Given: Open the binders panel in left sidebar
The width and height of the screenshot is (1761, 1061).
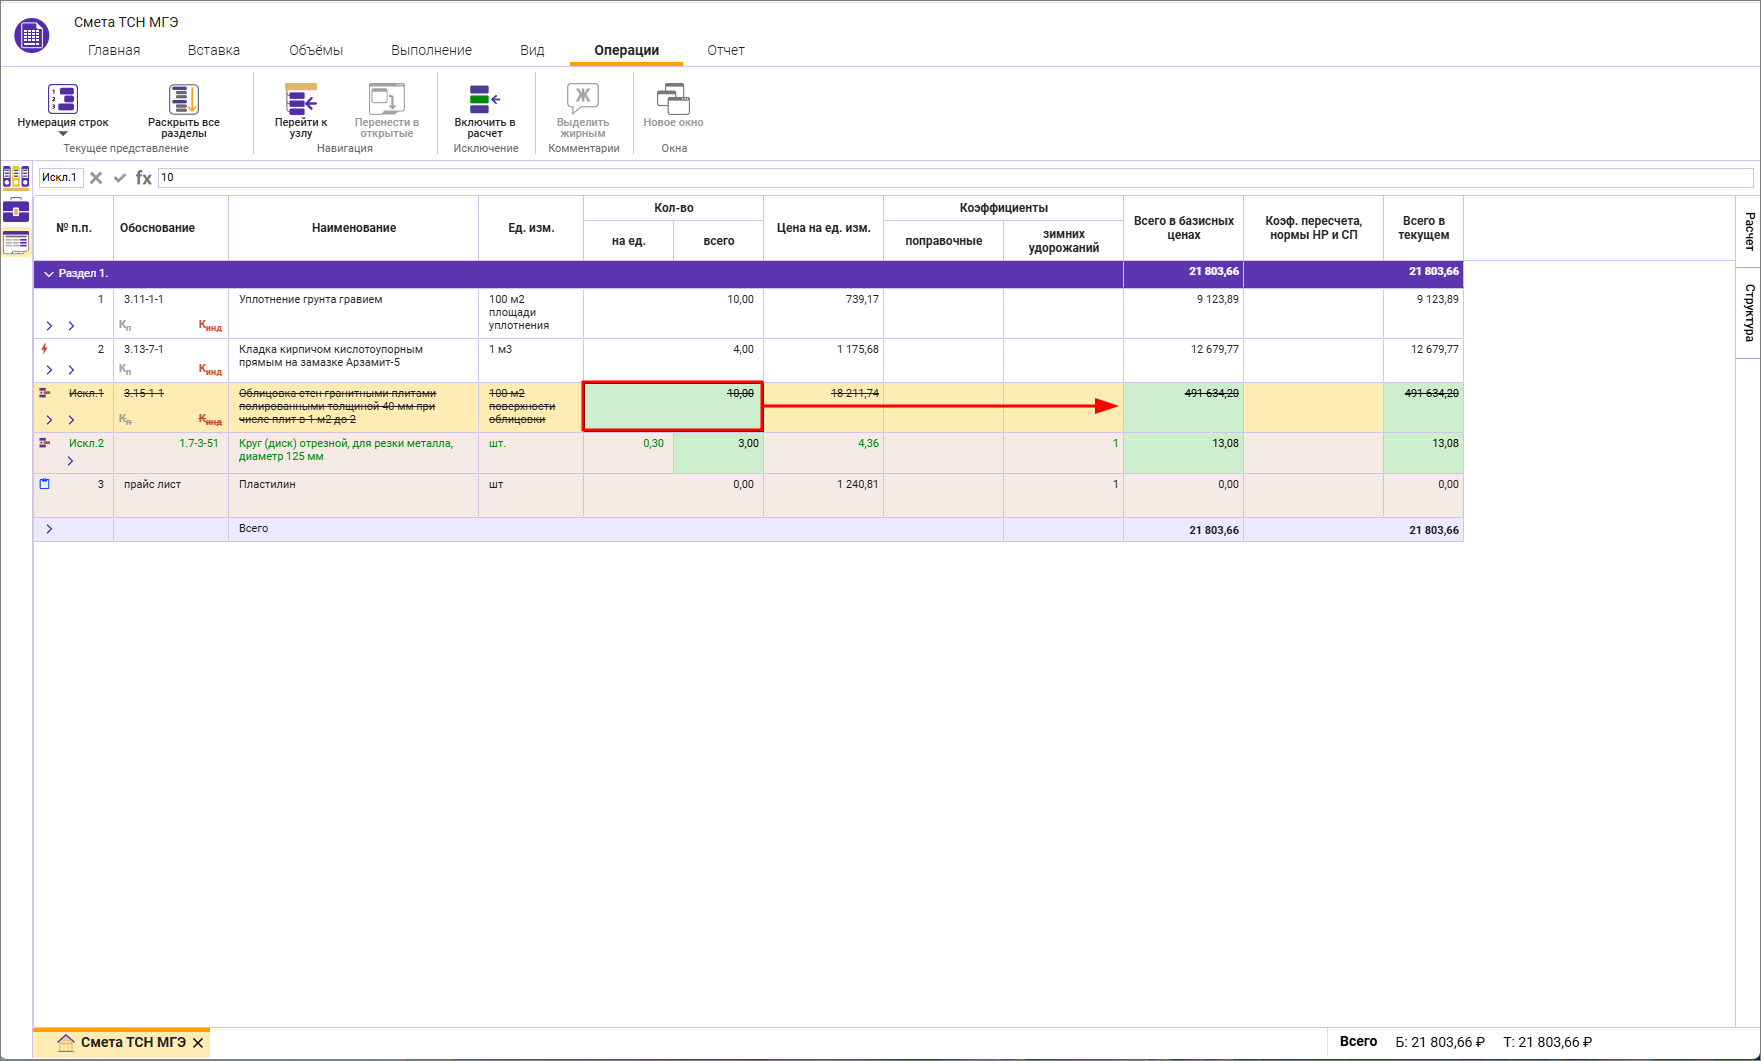Looking at the screenshot, I should coord(16,177).
